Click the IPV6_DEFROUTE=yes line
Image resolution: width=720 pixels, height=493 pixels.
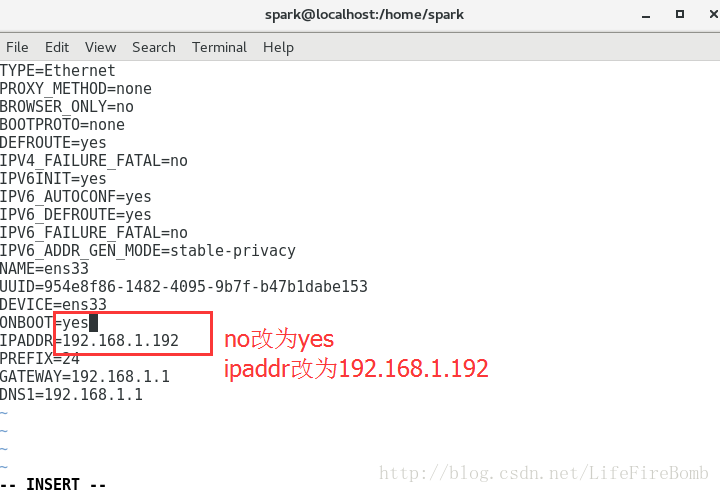click(x=76, y=214)
